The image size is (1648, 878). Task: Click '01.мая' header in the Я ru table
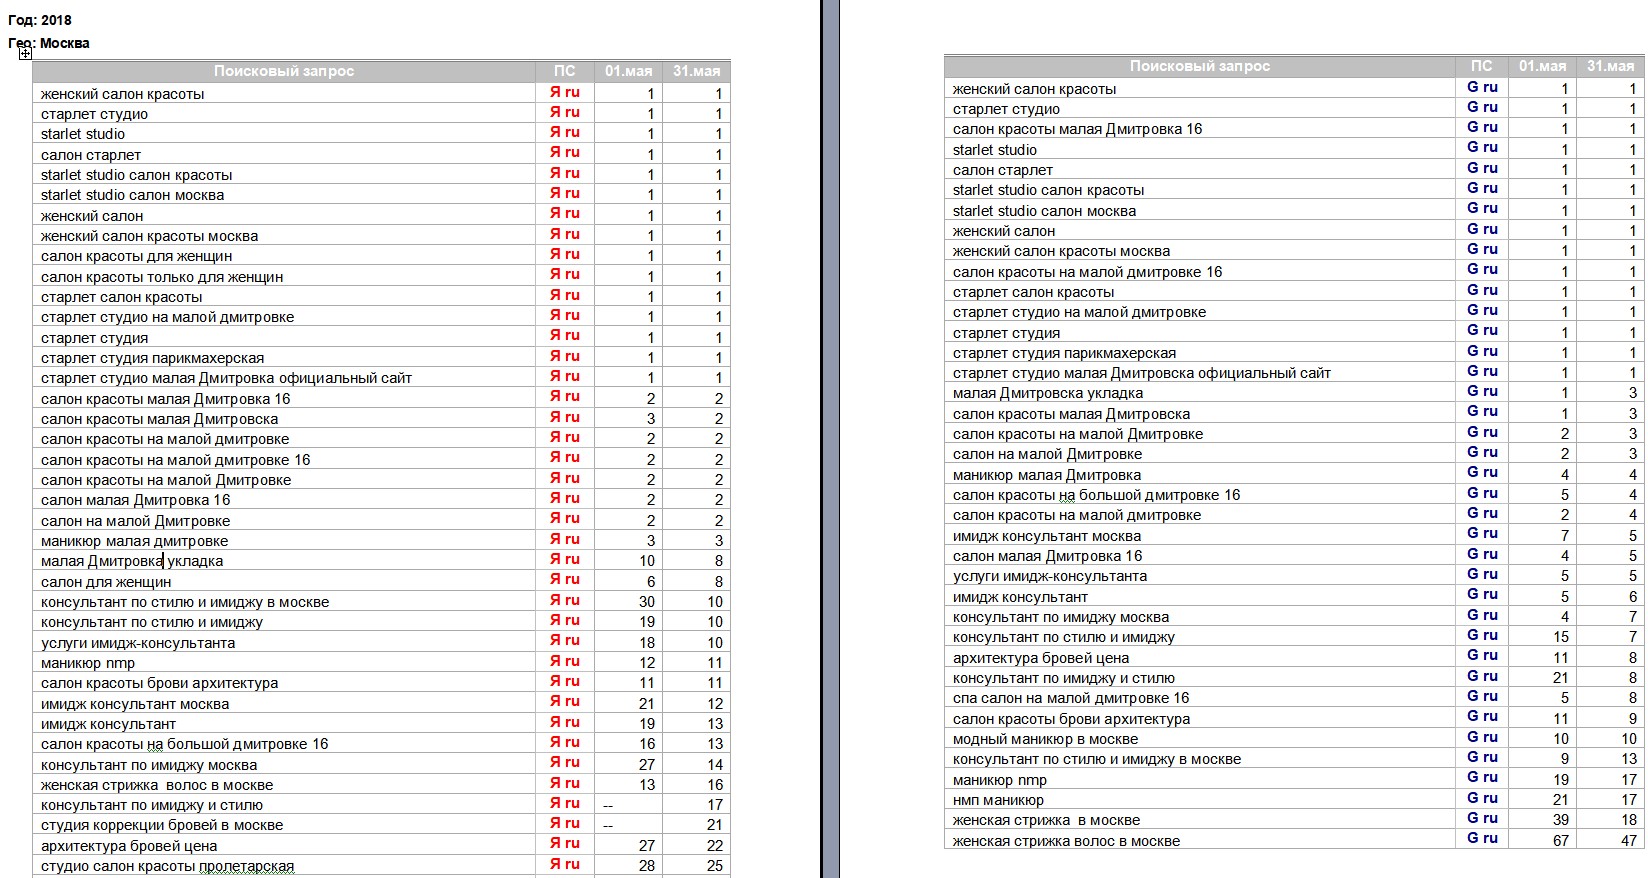[x=628, y=71]
